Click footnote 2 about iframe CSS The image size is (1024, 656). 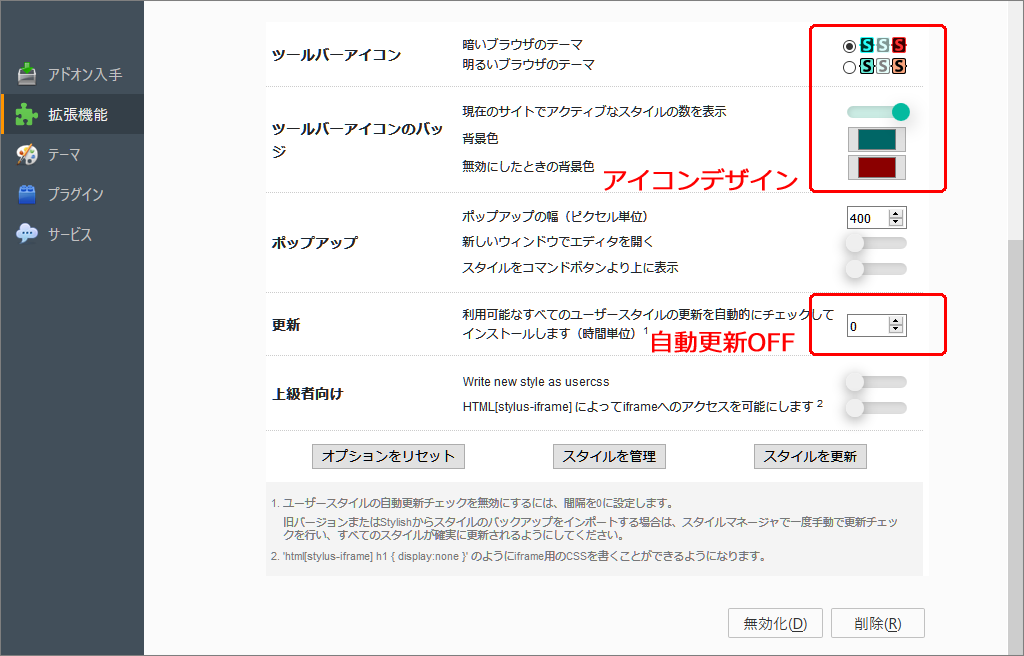[519, 556]
